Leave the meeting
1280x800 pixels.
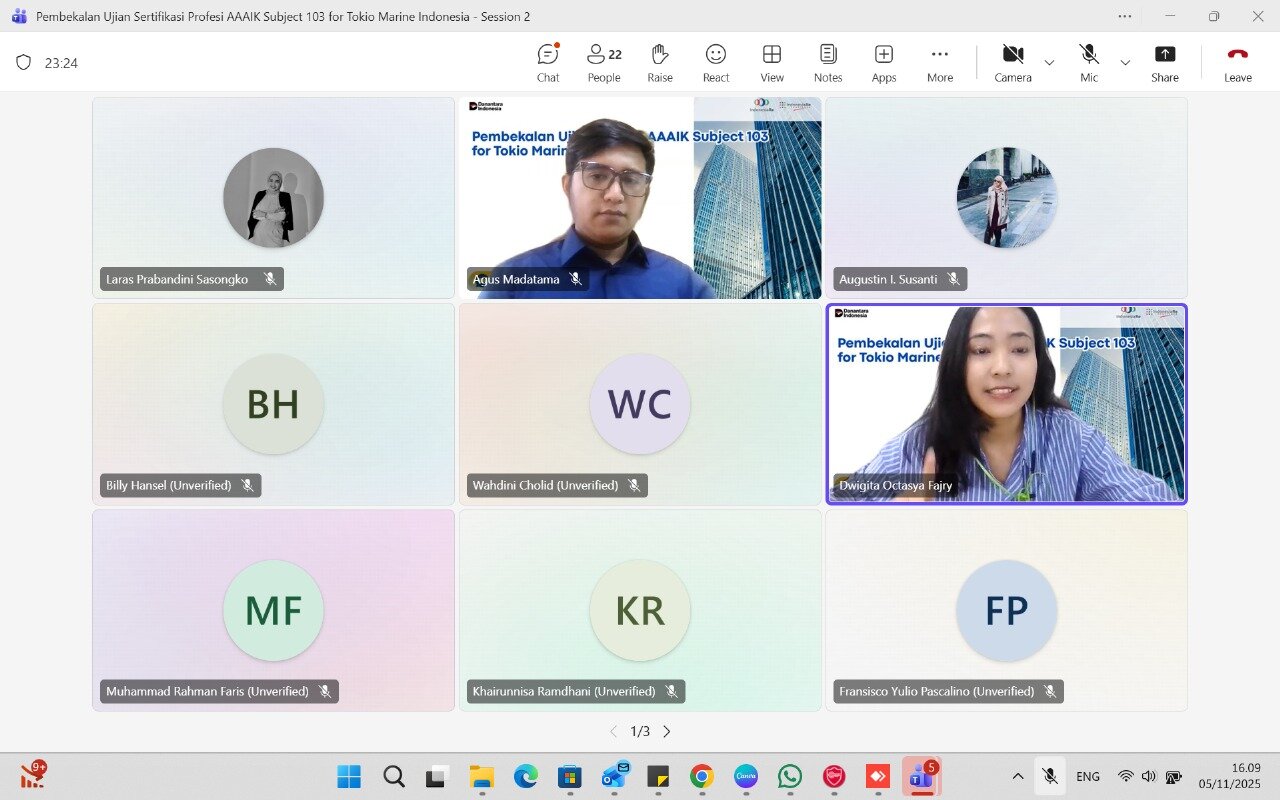(x=1237, y=62)
